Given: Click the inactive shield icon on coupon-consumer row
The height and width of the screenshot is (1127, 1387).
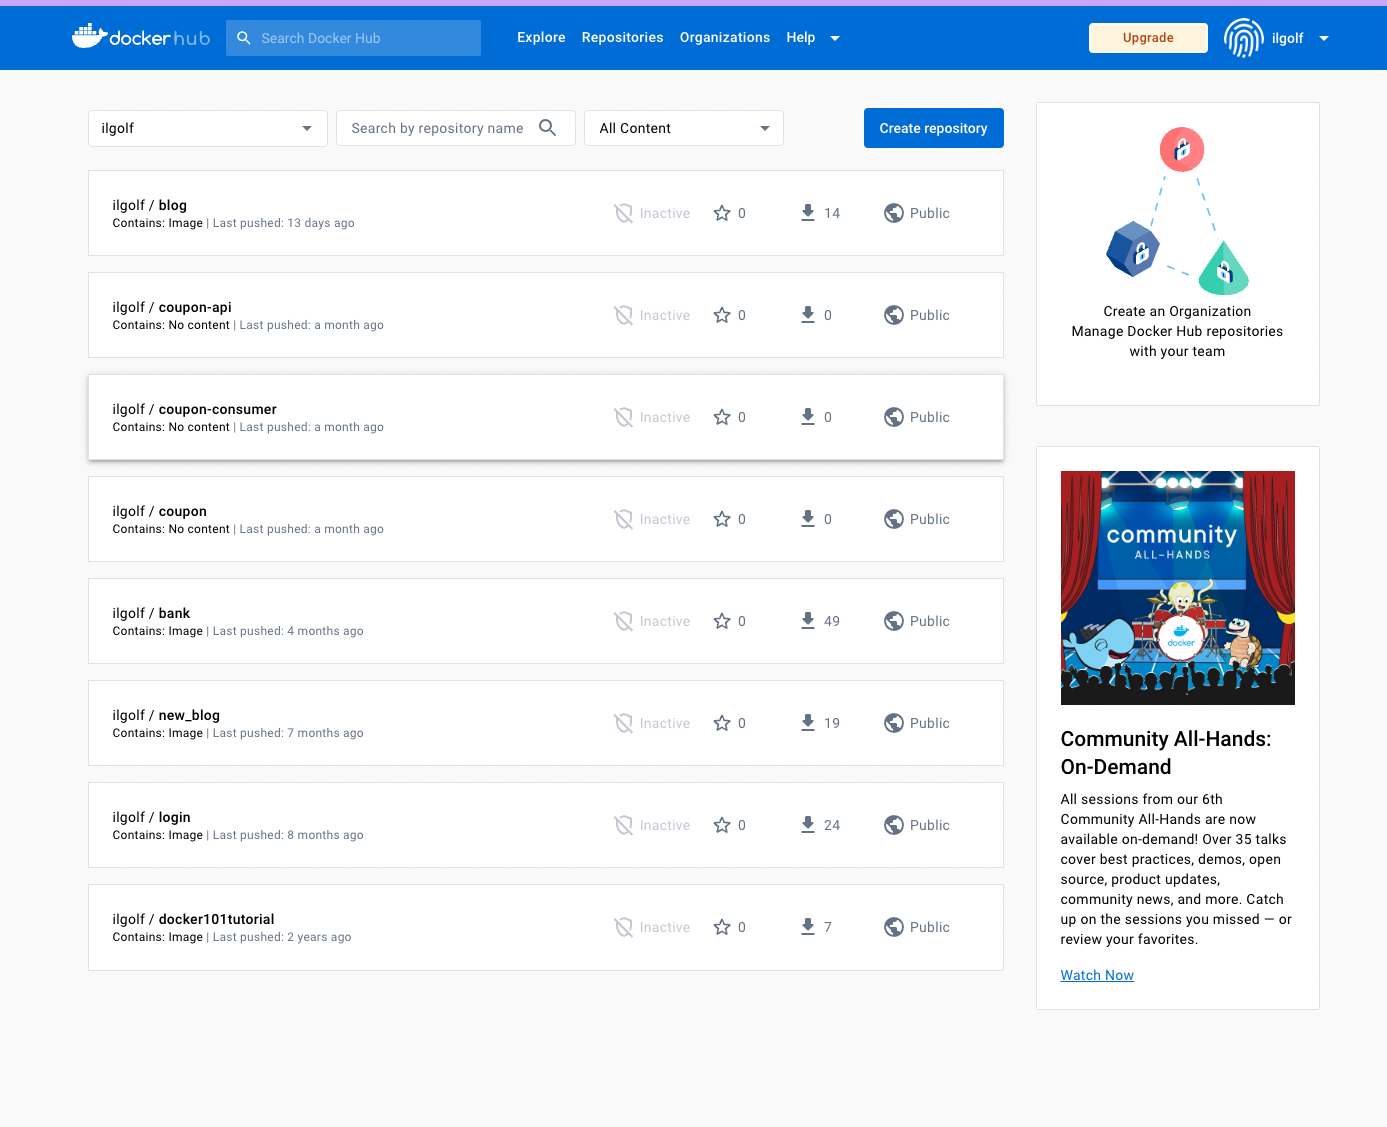Looking at the screenshot, I should 623,417.
